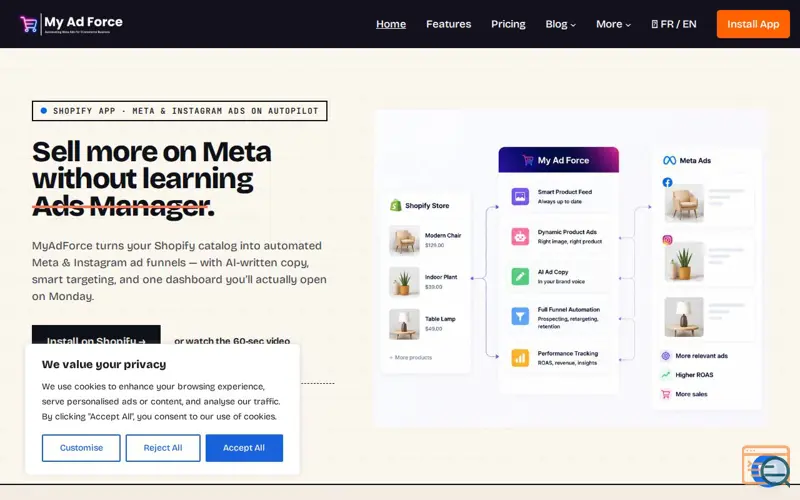Click the plant ad image under Meta Ads
Viewport: 800px width, 500px height.
684,262
